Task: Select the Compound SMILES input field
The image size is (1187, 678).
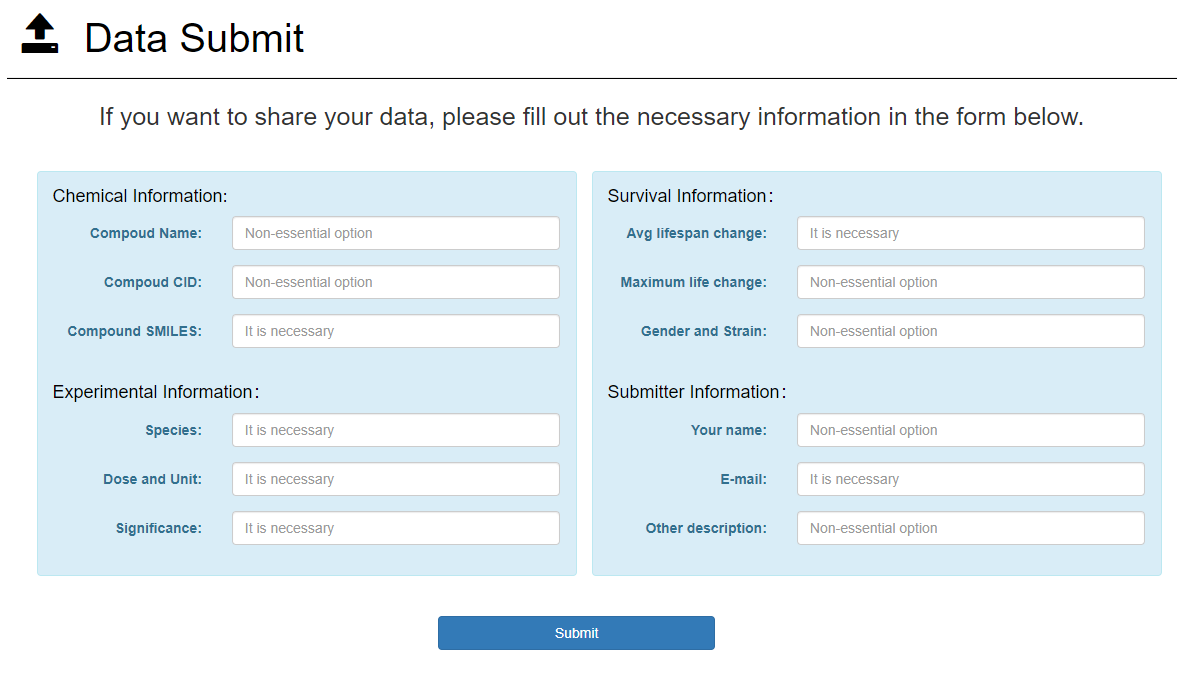Action: coord(395,331)
